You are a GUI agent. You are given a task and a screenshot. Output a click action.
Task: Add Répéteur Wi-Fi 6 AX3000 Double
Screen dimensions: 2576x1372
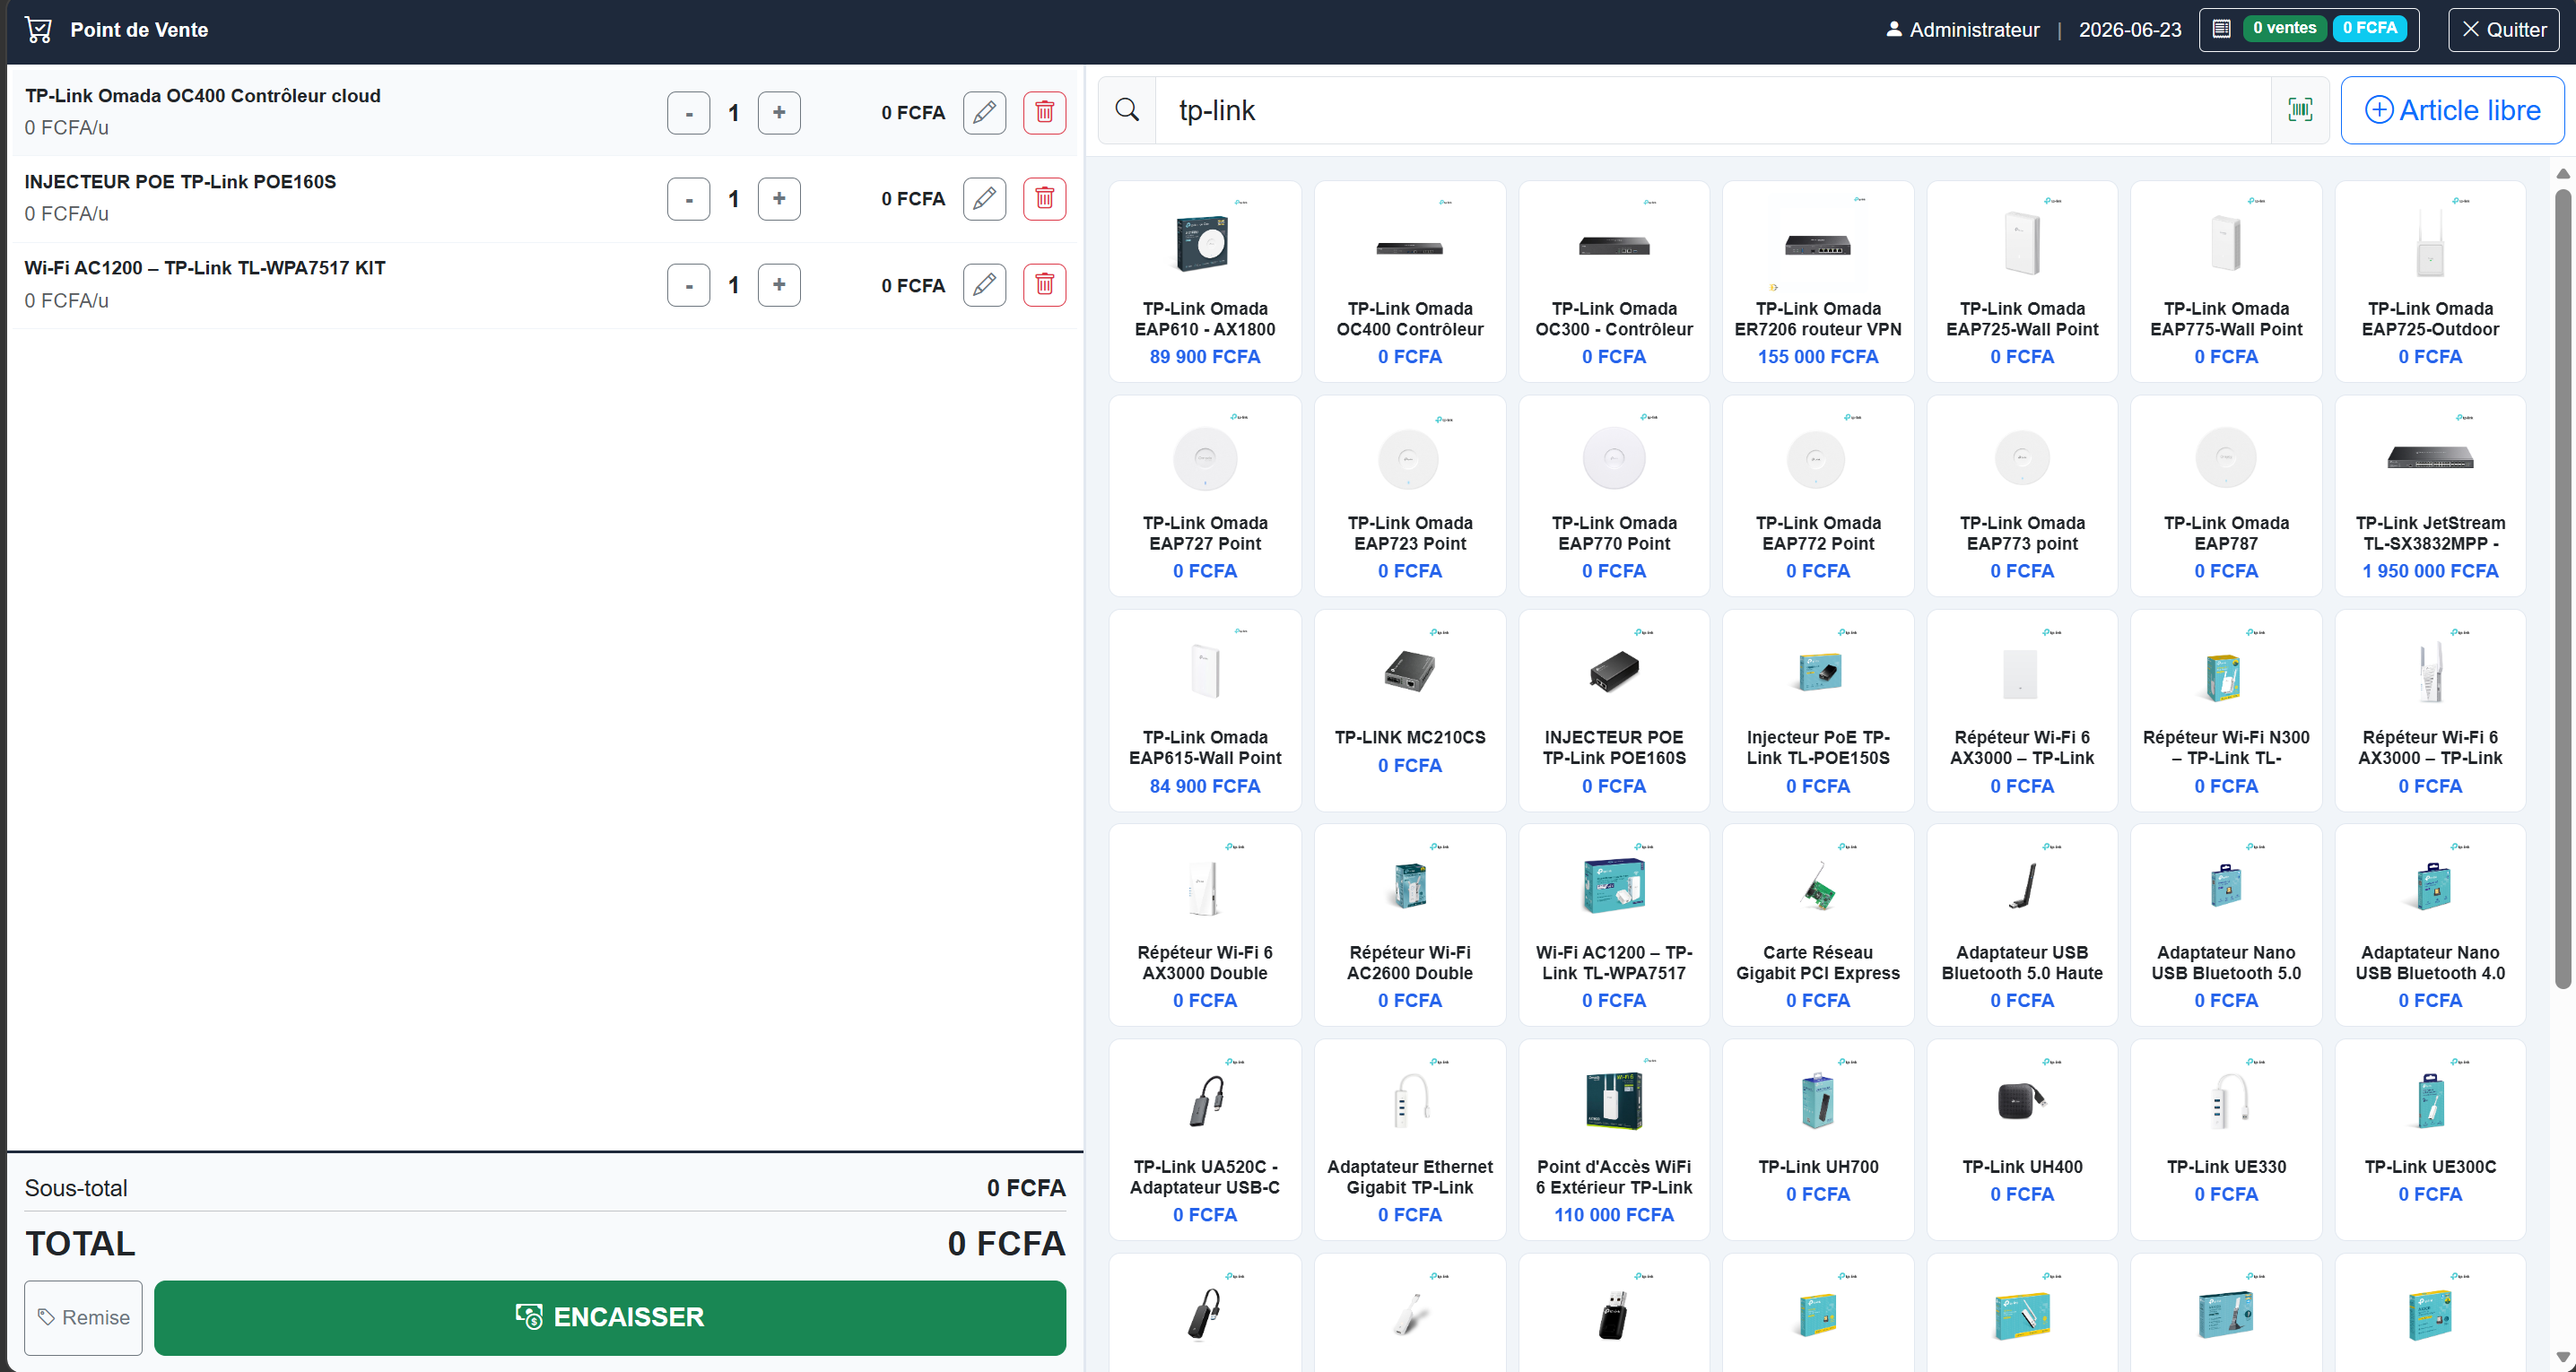(1205, 925)
